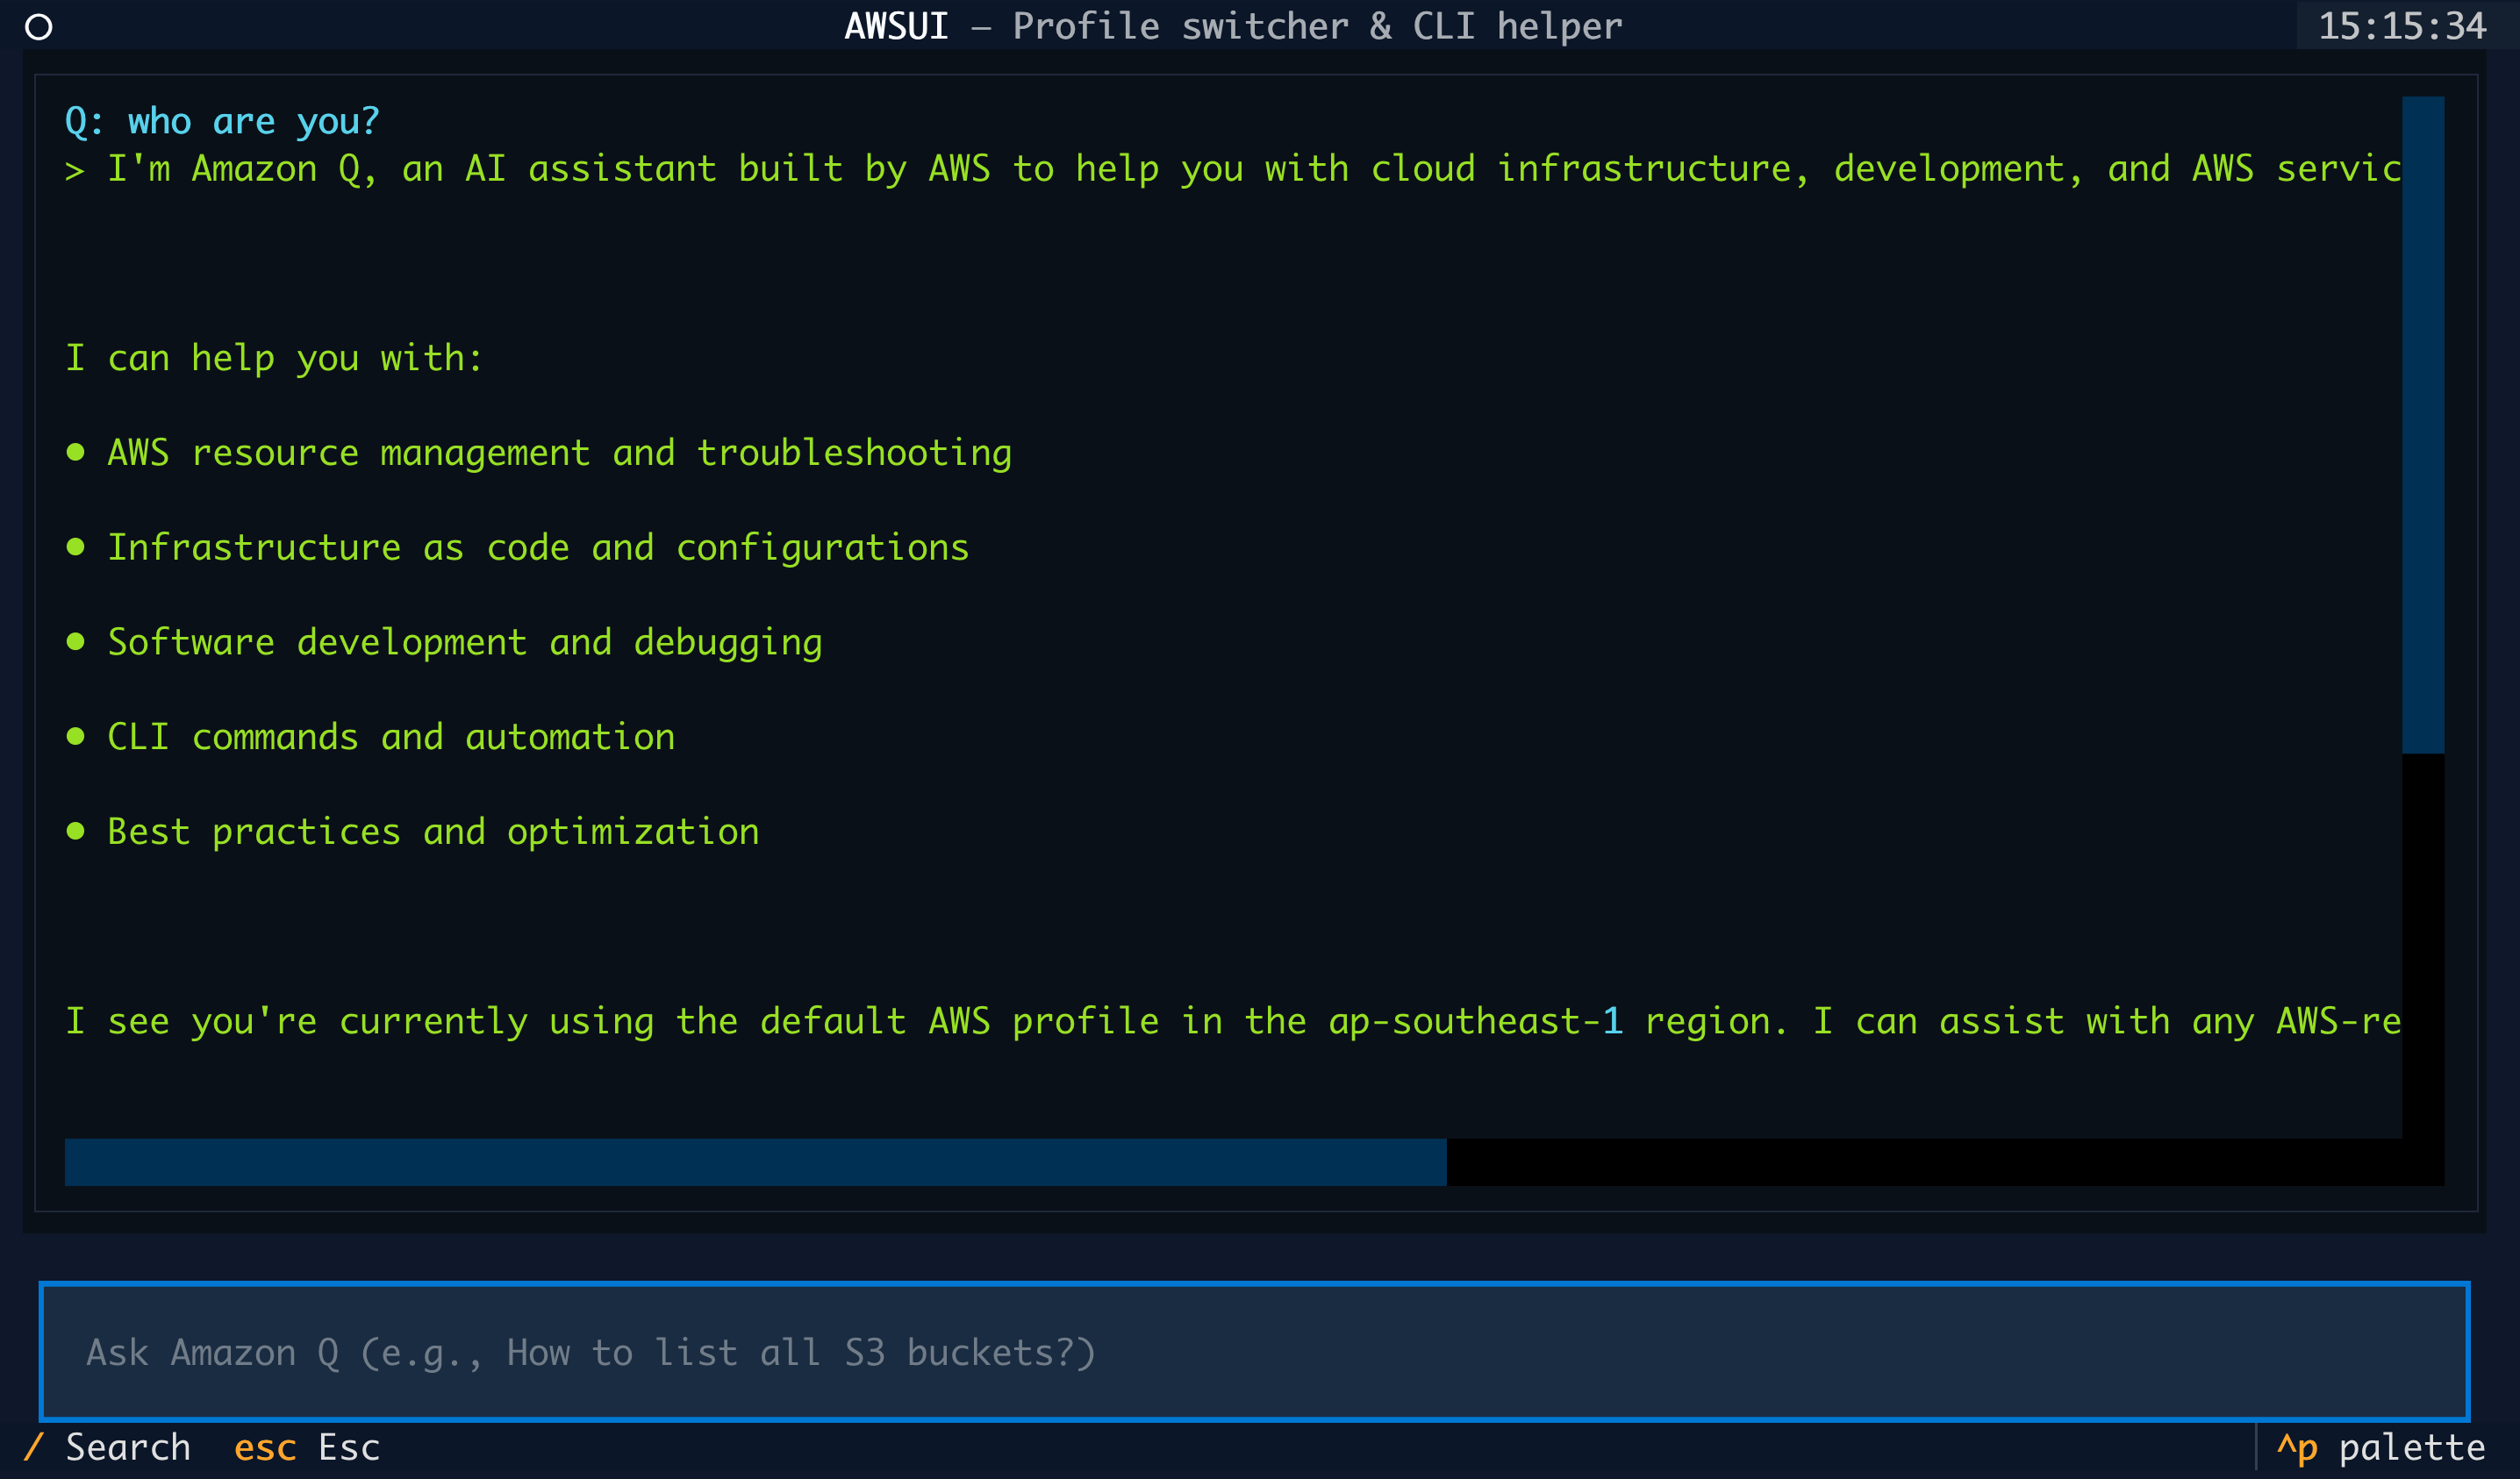This screenshot has width=2520, height=1479.
Task: Click the horizontal scrollbar thumb
Action: point(755,1162)
